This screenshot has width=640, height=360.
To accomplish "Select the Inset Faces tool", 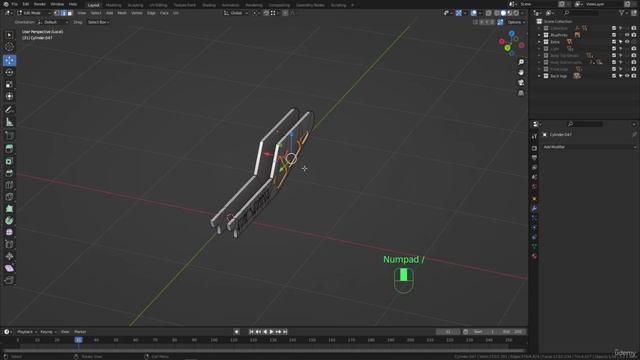I will 9,161.
